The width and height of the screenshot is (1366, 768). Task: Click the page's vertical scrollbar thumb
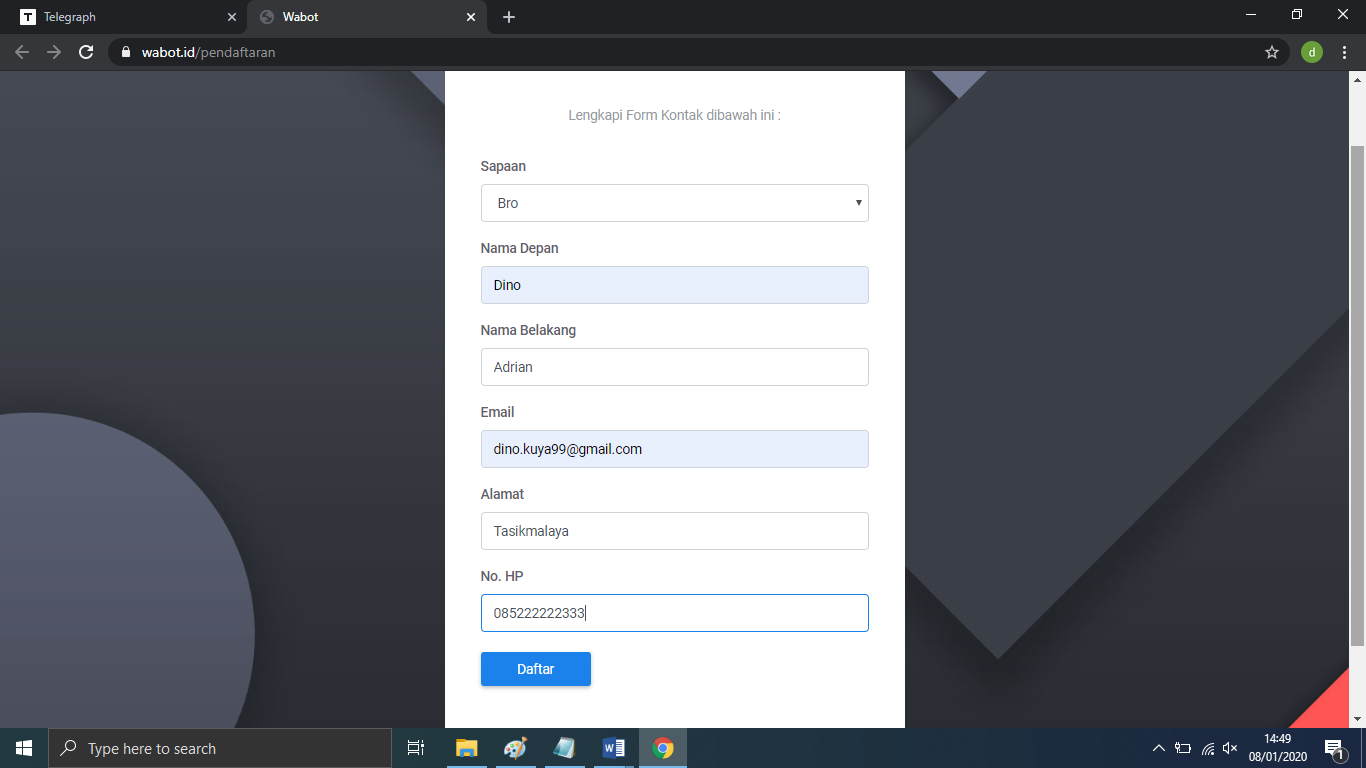point(1357,395)
